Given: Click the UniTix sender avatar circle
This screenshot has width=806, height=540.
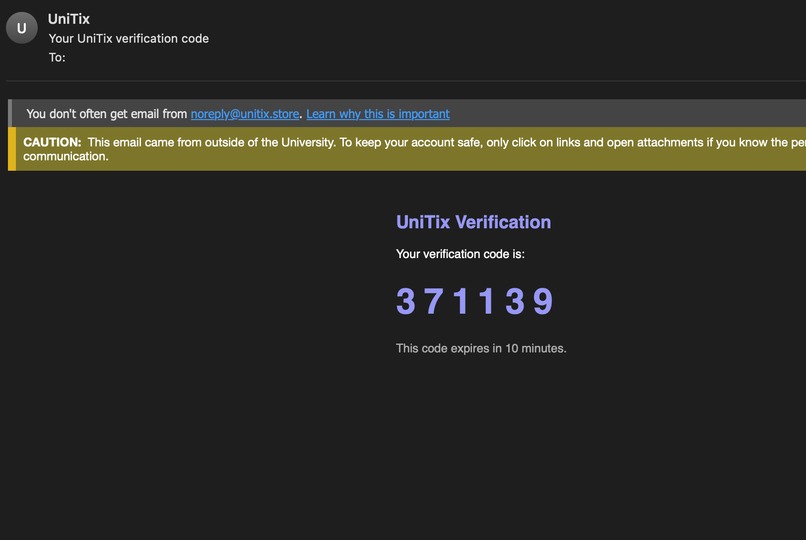Looking at the screenshot, I should [22, 28].
